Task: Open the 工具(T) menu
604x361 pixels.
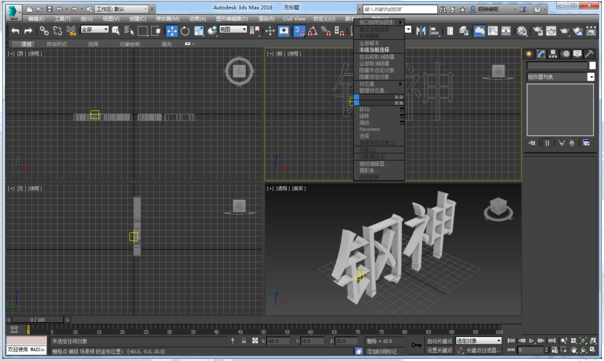Action: pyautogui.click(x=62, y=18)
